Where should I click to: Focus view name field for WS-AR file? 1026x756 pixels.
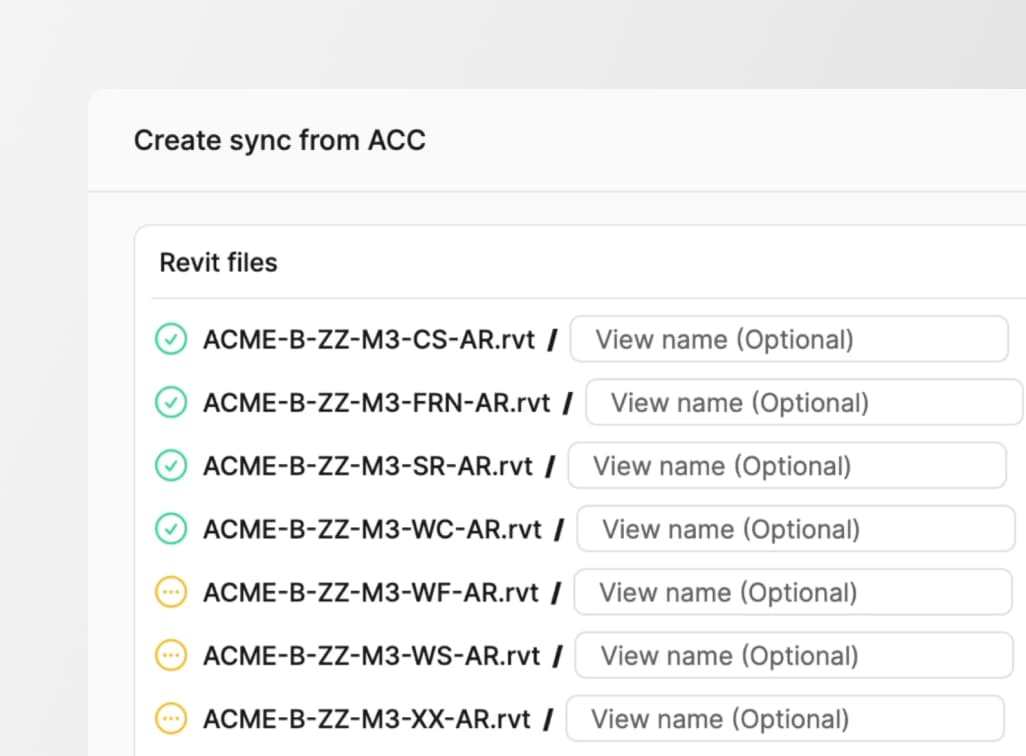click(794, 656)
